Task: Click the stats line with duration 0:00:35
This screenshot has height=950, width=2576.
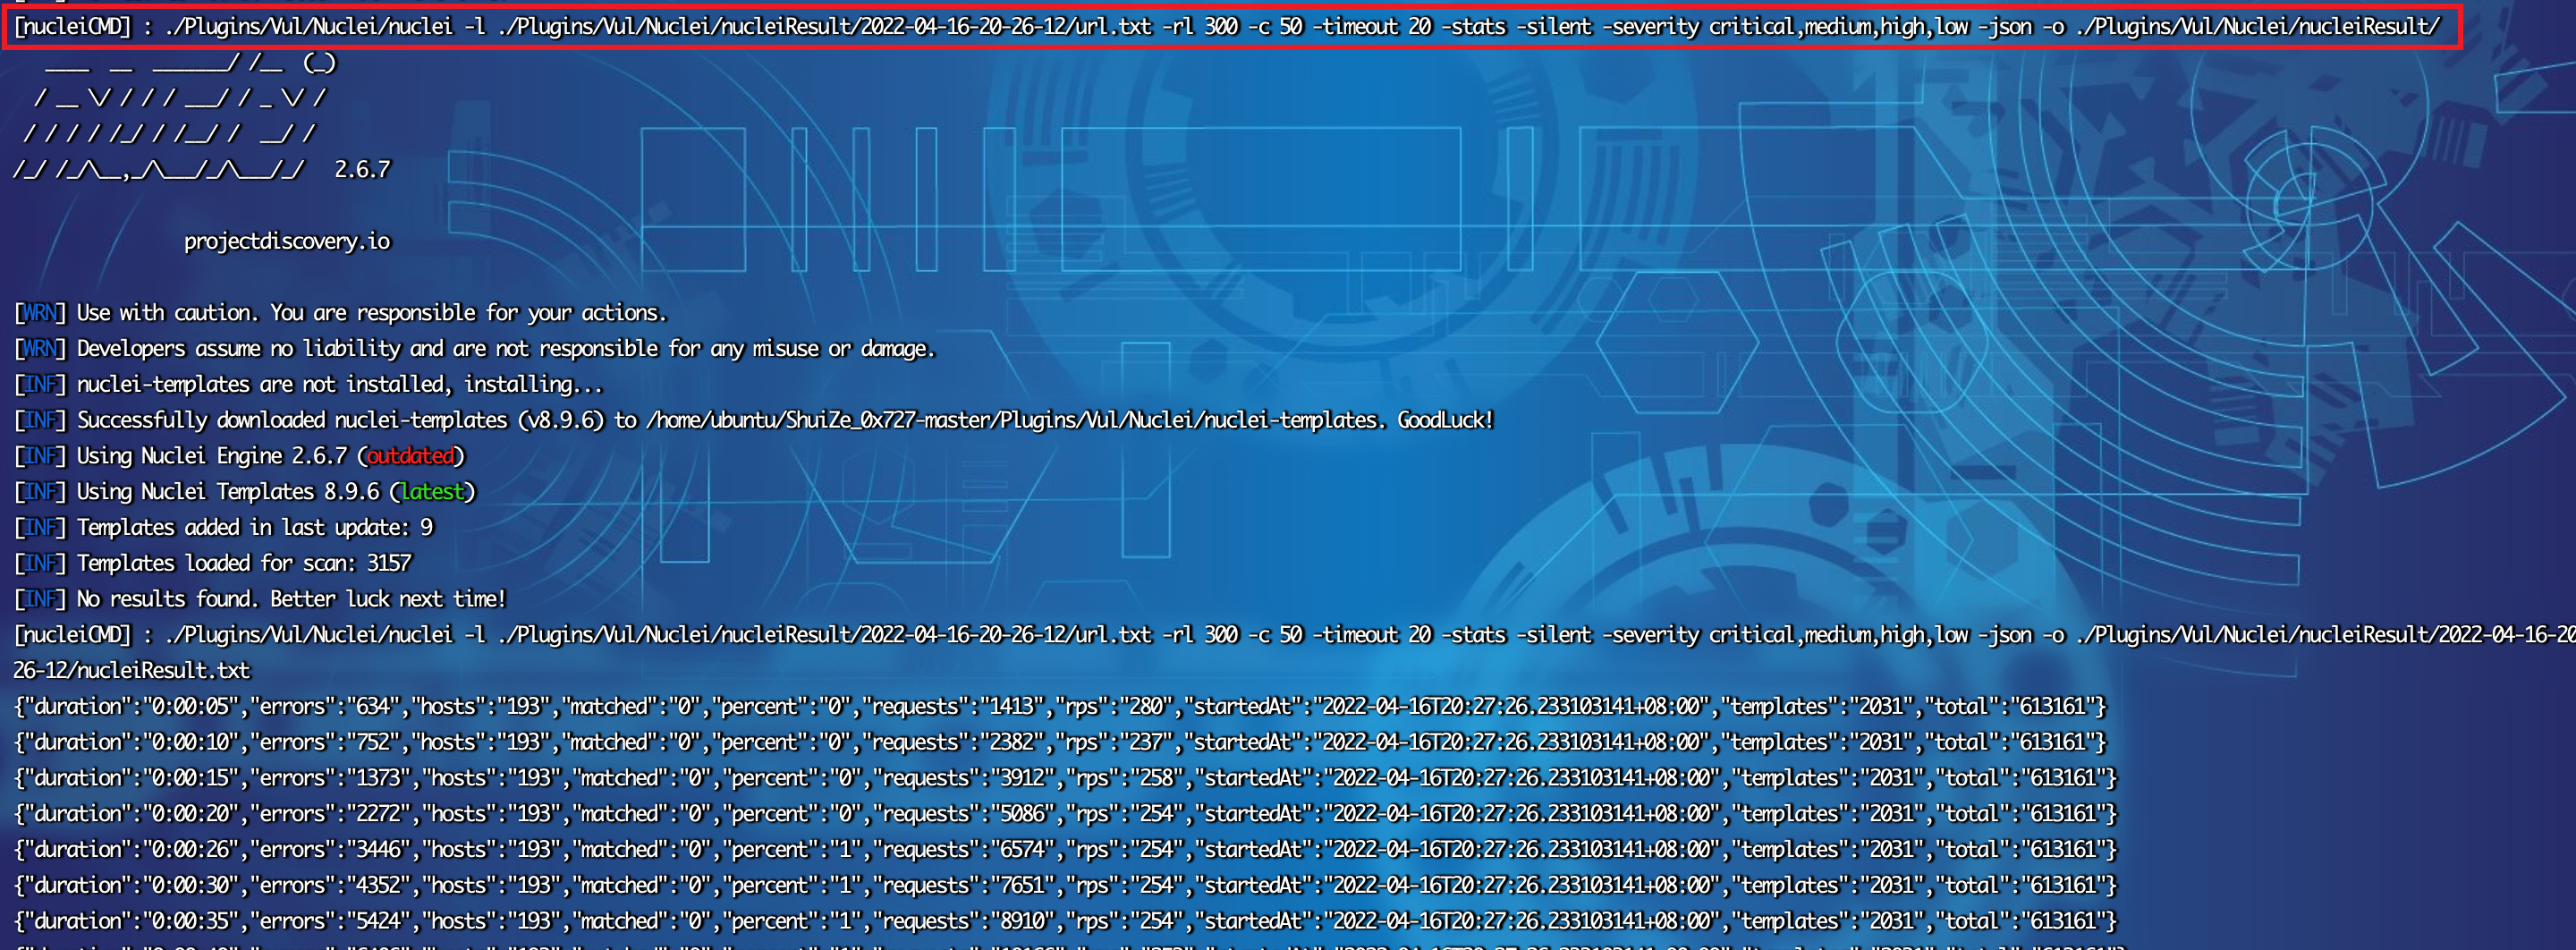Action: click(x=1065, y=922)
